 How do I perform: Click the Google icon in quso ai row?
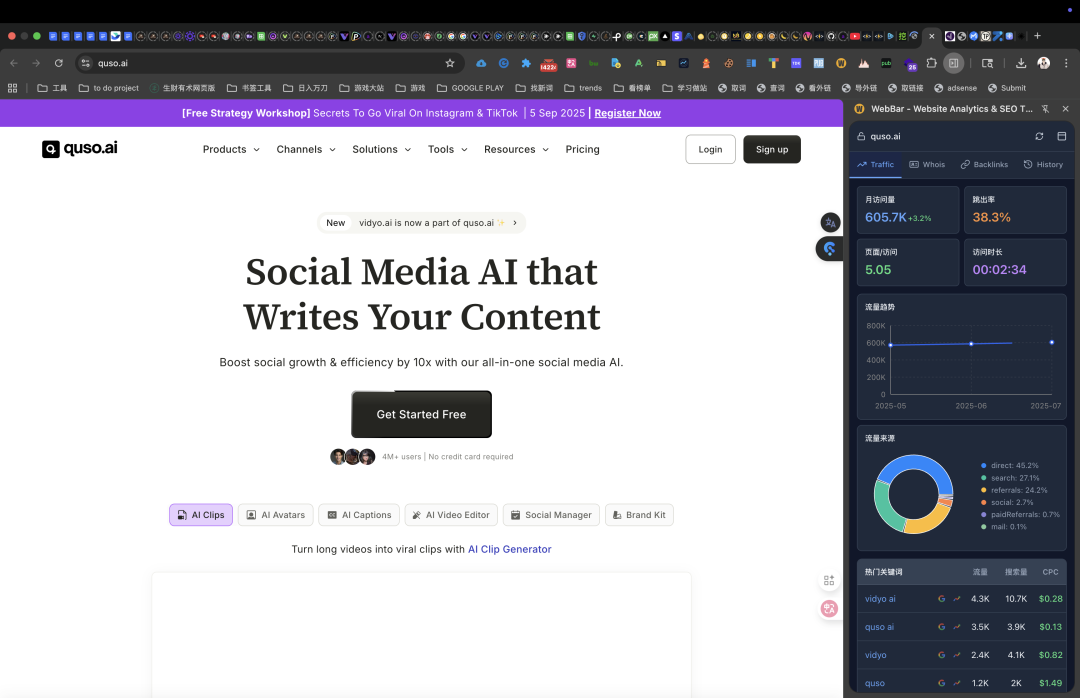pos(942,627)
